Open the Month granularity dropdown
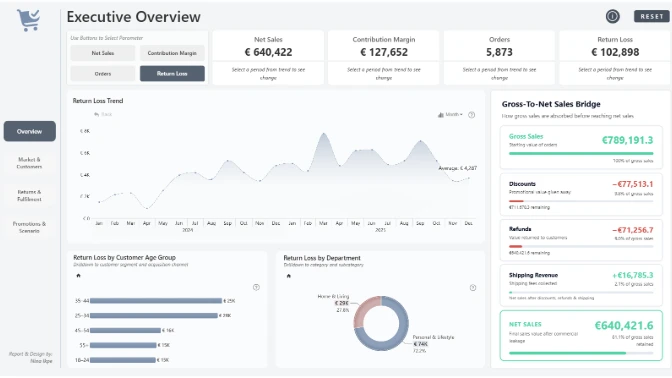This screenshot has width=672, height=378. (450, 115)
